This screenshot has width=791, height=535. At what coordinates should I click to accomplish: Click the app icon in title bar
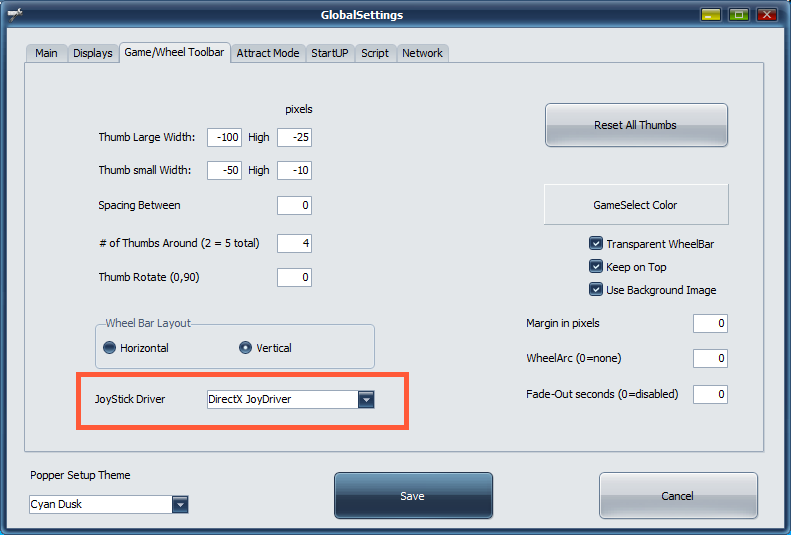click(14, 14)
